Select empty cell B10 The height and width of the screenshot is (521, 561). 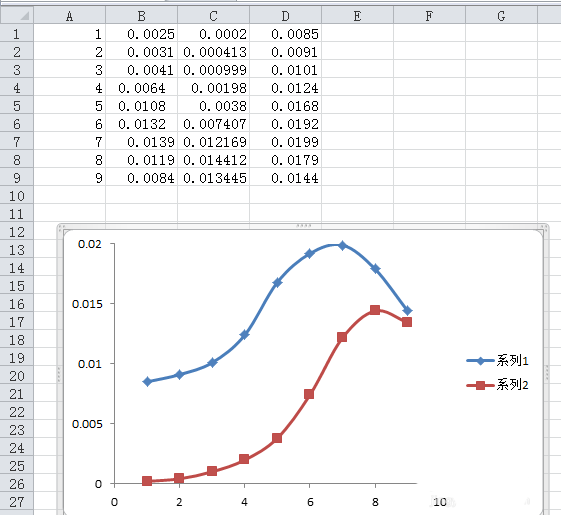(141, 195)
